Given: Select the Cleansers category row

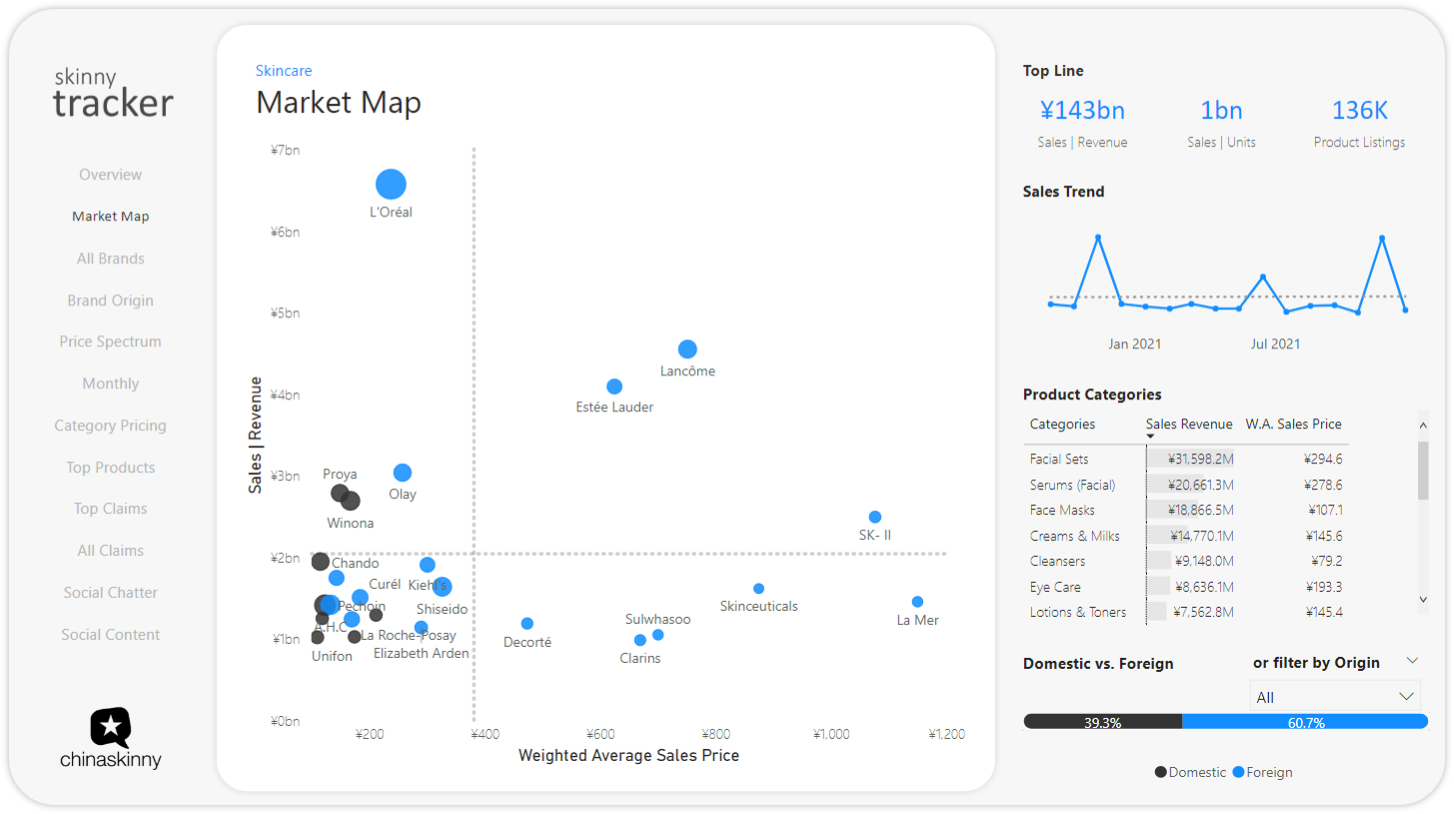Looking at the screenshot, I should coord(1187,561).
